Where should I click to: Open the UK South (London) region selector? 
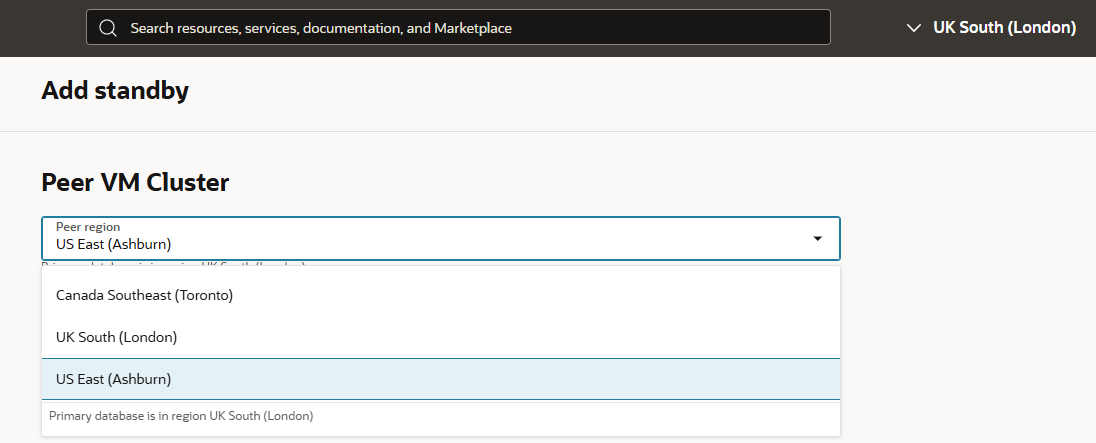click(1003, 28)
